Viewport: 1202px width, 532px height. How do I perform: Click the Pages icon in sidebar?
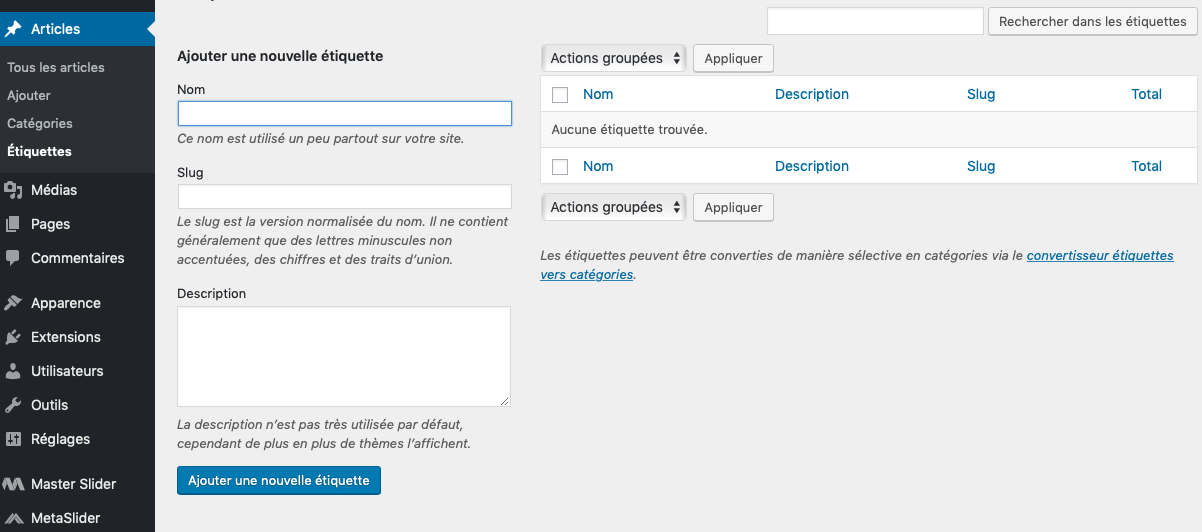13,224
